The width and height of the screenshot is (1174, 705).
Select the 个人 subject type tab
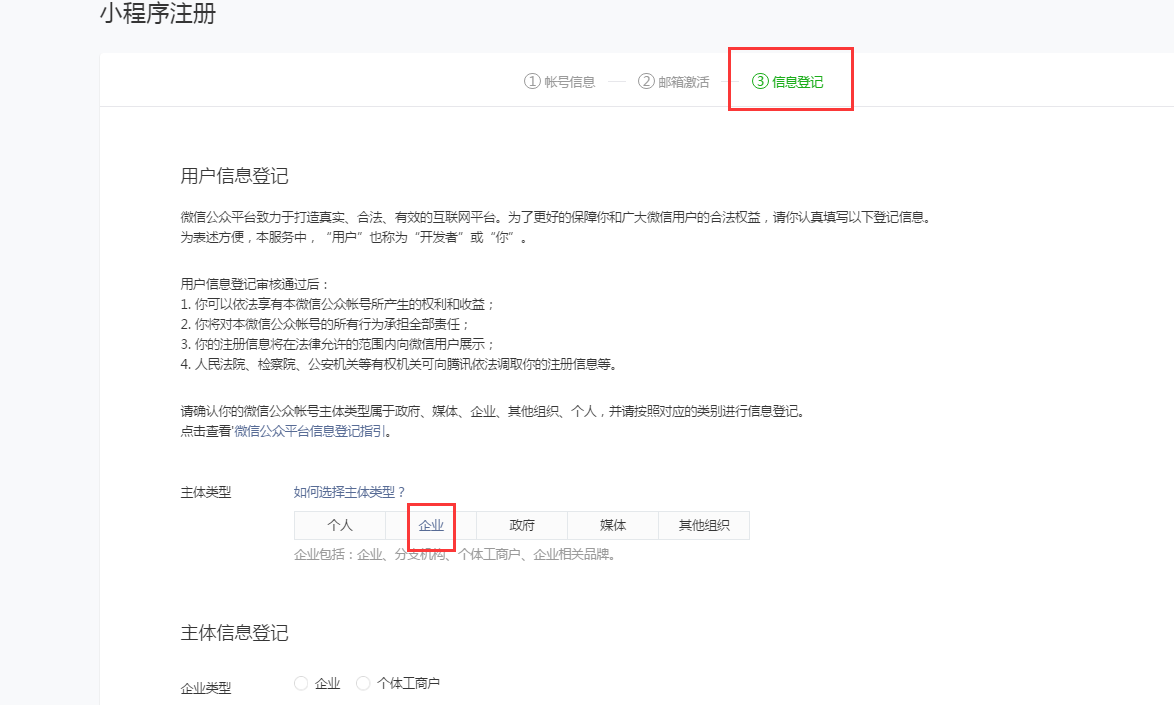[x=340, y=525]
